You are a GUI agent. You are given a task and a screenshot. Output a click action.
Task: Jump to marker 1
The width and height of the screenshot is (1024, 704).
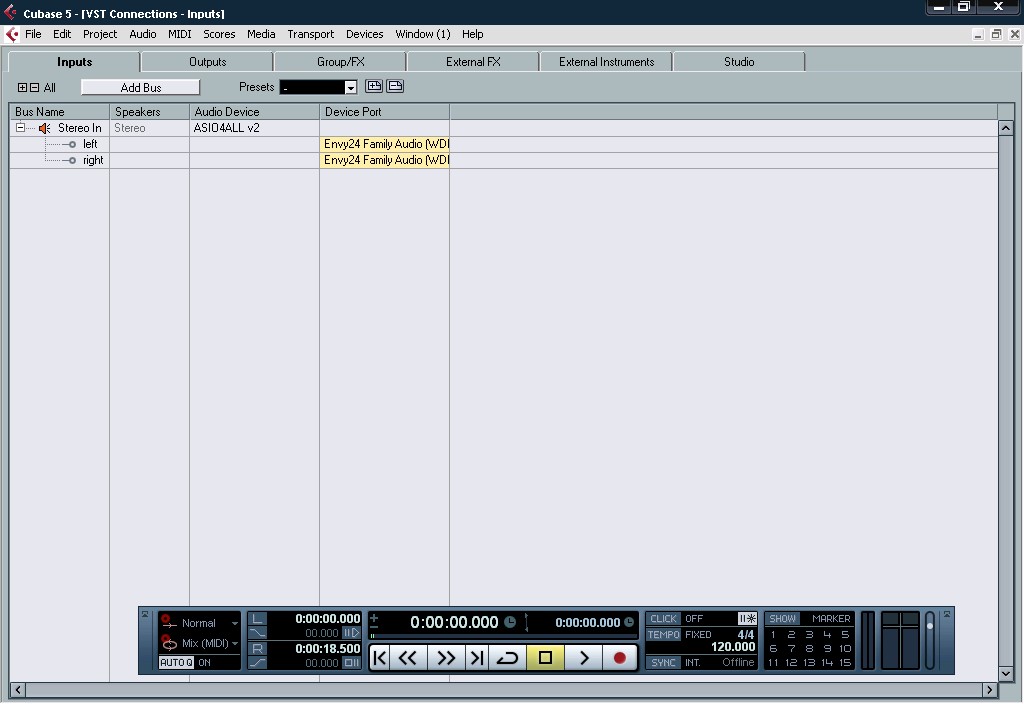(x=773, y=634)
